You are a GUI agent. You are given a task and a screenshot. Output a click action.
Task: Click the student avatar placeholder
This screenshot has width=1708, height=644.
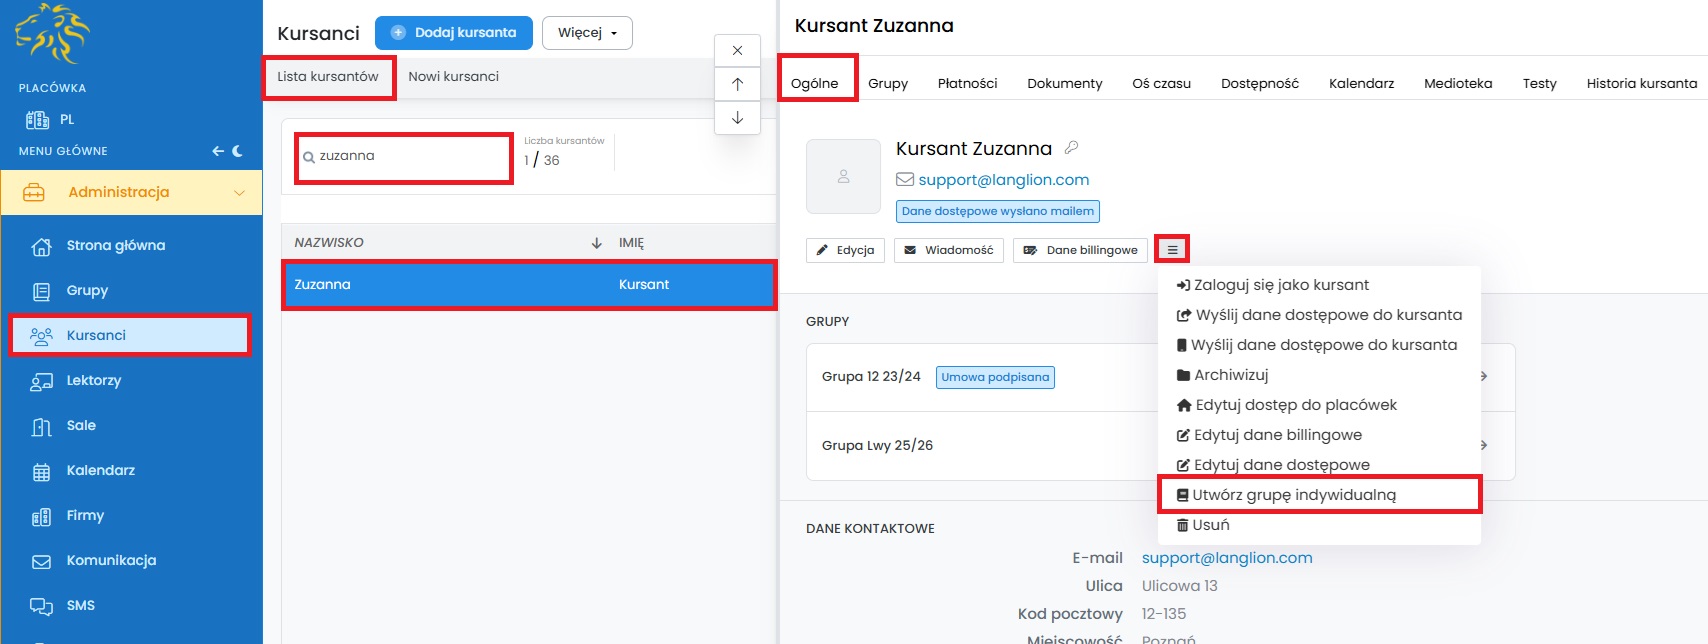point(843,176)
